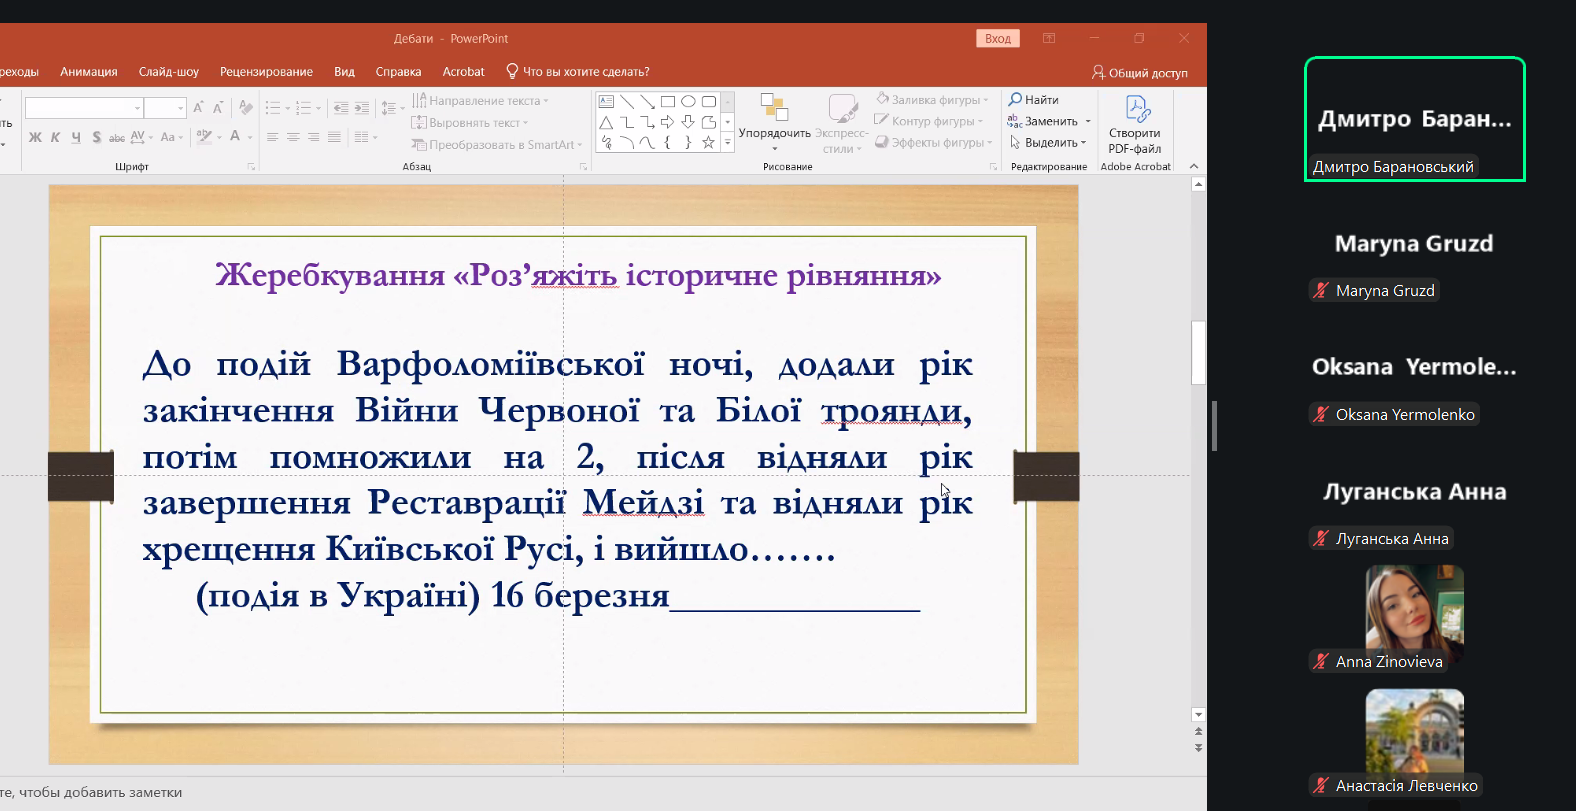1576x811 pixels.
Task: Click Общий доступ share button
Action: coord(1140,73)
